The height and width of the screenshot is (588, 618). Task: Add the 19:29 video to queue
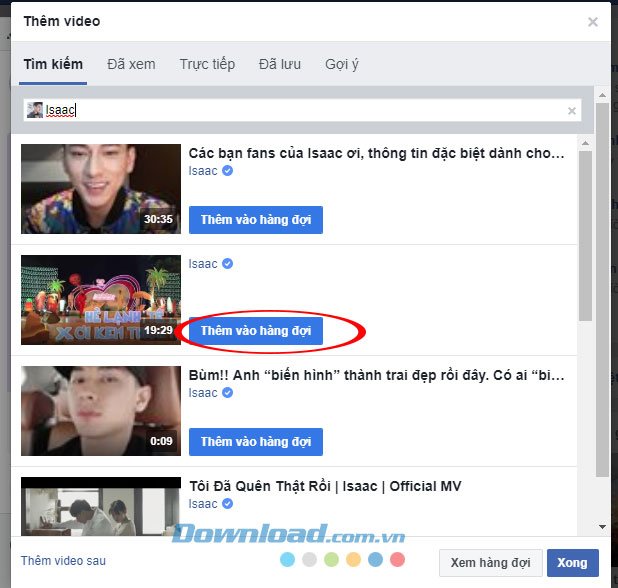[256, 331]
